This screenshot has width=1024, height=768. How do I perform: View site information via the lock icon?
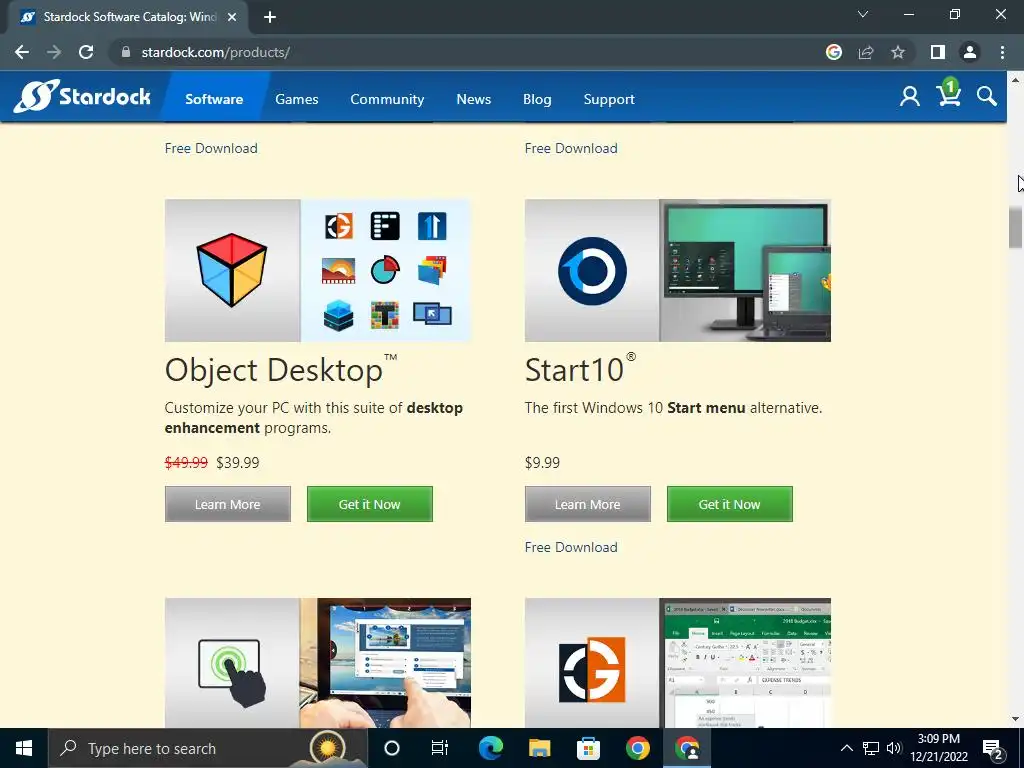(x=126, y=52)
